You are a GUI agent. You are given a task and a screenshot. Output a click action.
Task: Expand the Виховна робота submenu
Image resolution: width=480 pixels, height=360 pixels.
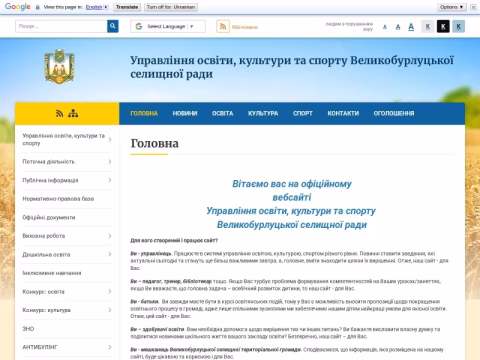click(x=110, y=236)
